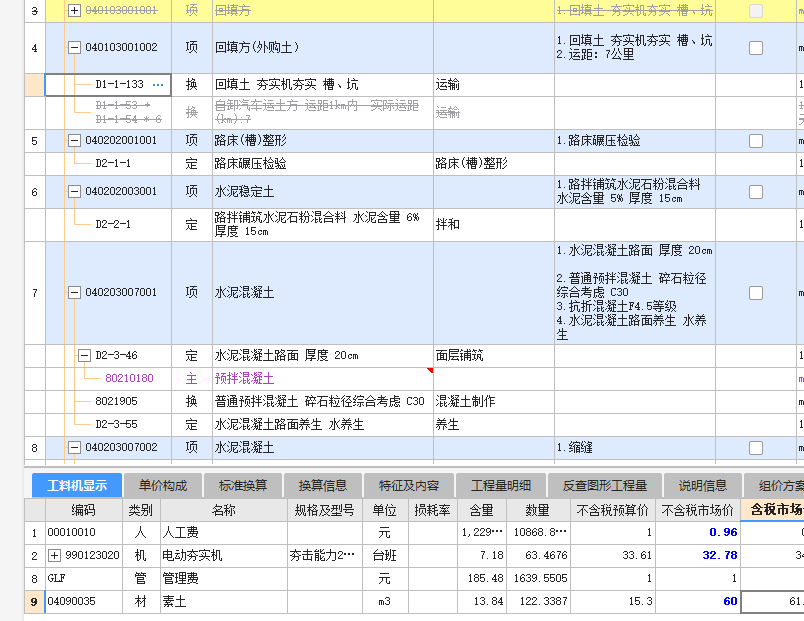
Task: Select the 不含税市场价 column header
Action: pos(698,510)
